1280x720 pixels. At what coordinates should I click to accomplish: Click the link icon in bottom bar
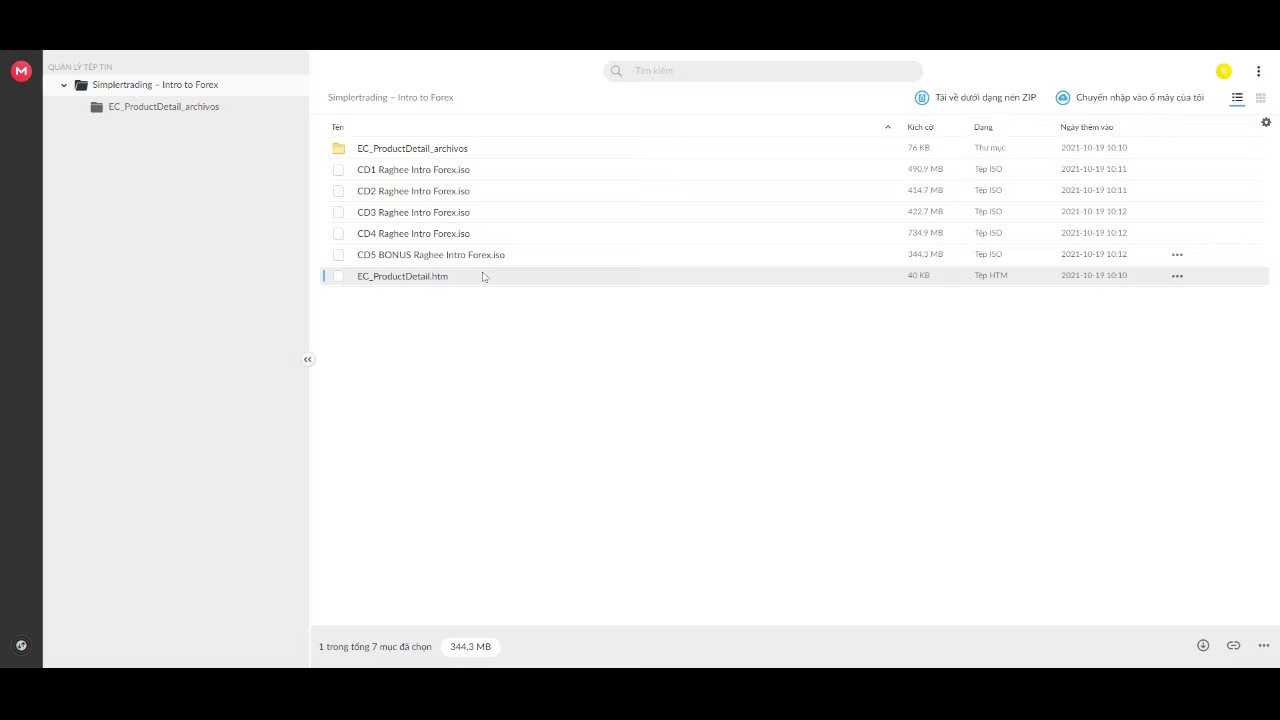(1233, 646)
